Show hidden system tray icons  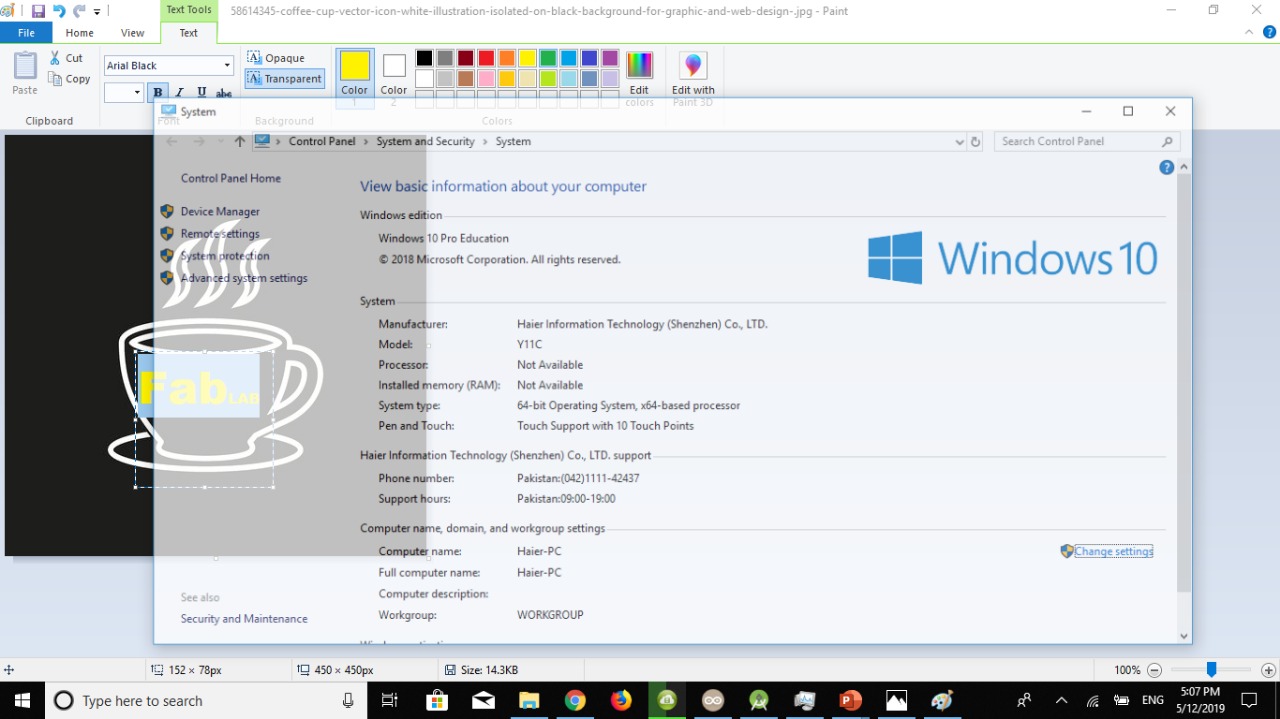coord(1061,701)
